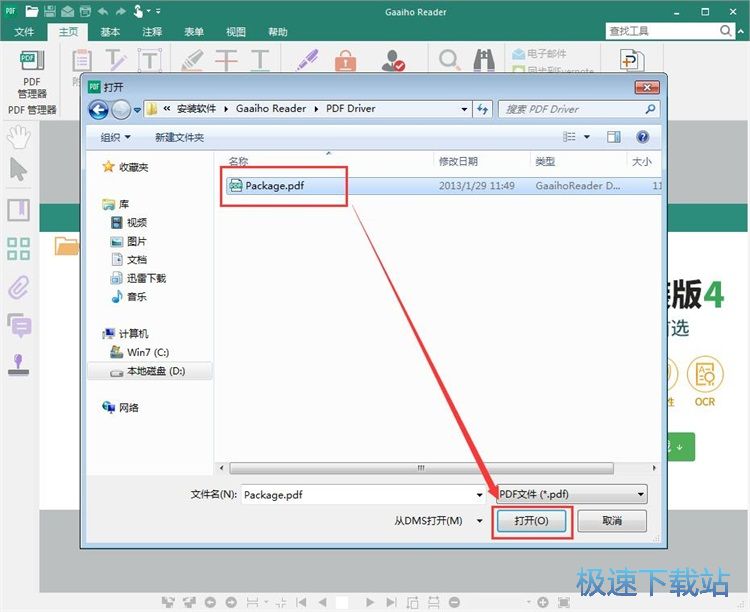750x612 pixels.
Task: Open the Comments panel icon
Action: tap(20, 325)
